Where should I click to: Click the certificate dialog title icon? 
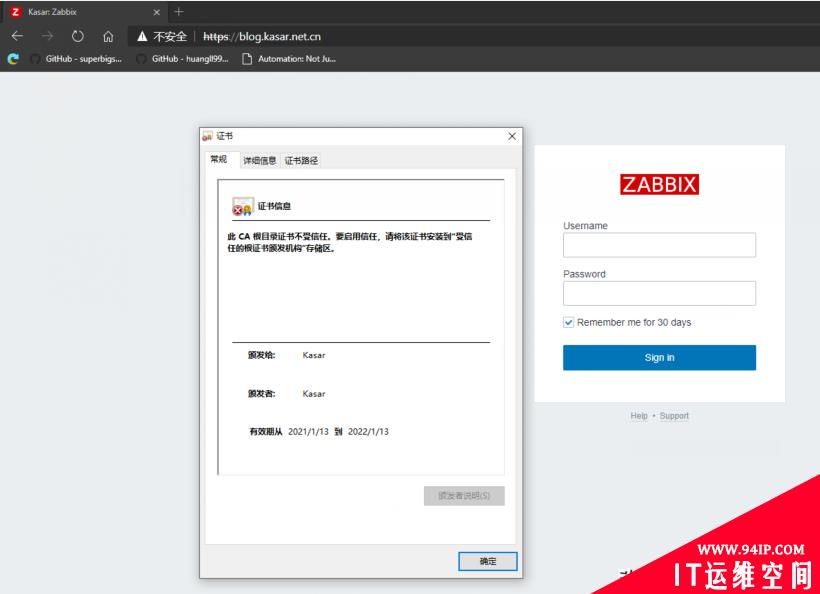coord(208,136)
